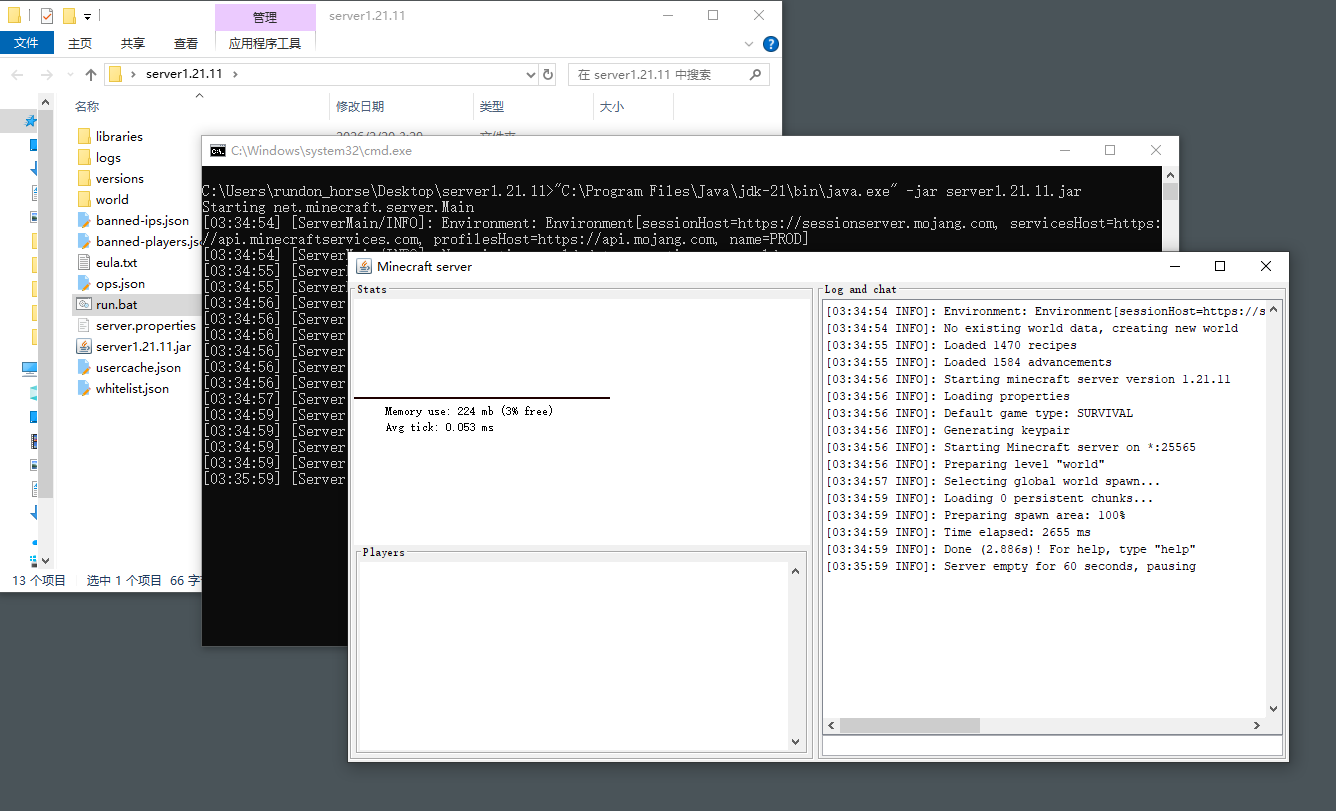Switch to the 查看 ribbon tab
This screenshot has width=1336, height=811.
[x=186, y=43]
